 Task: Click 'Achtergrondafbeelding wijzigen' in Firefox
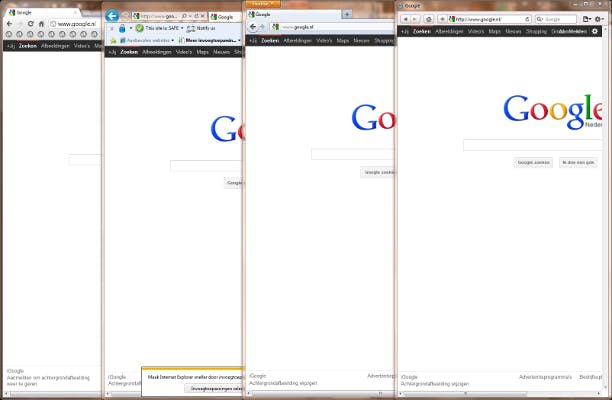[283, 383]
